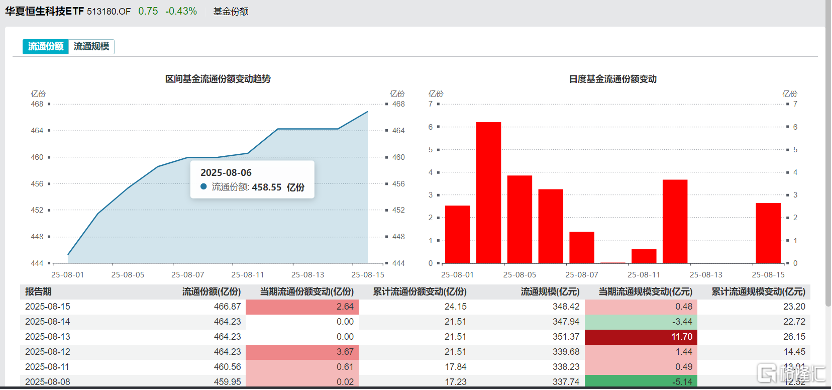Viewport: 832px width, 390px height.
Task: Click the 当期流通规模变动(亿元) column header
Action: 645,291
